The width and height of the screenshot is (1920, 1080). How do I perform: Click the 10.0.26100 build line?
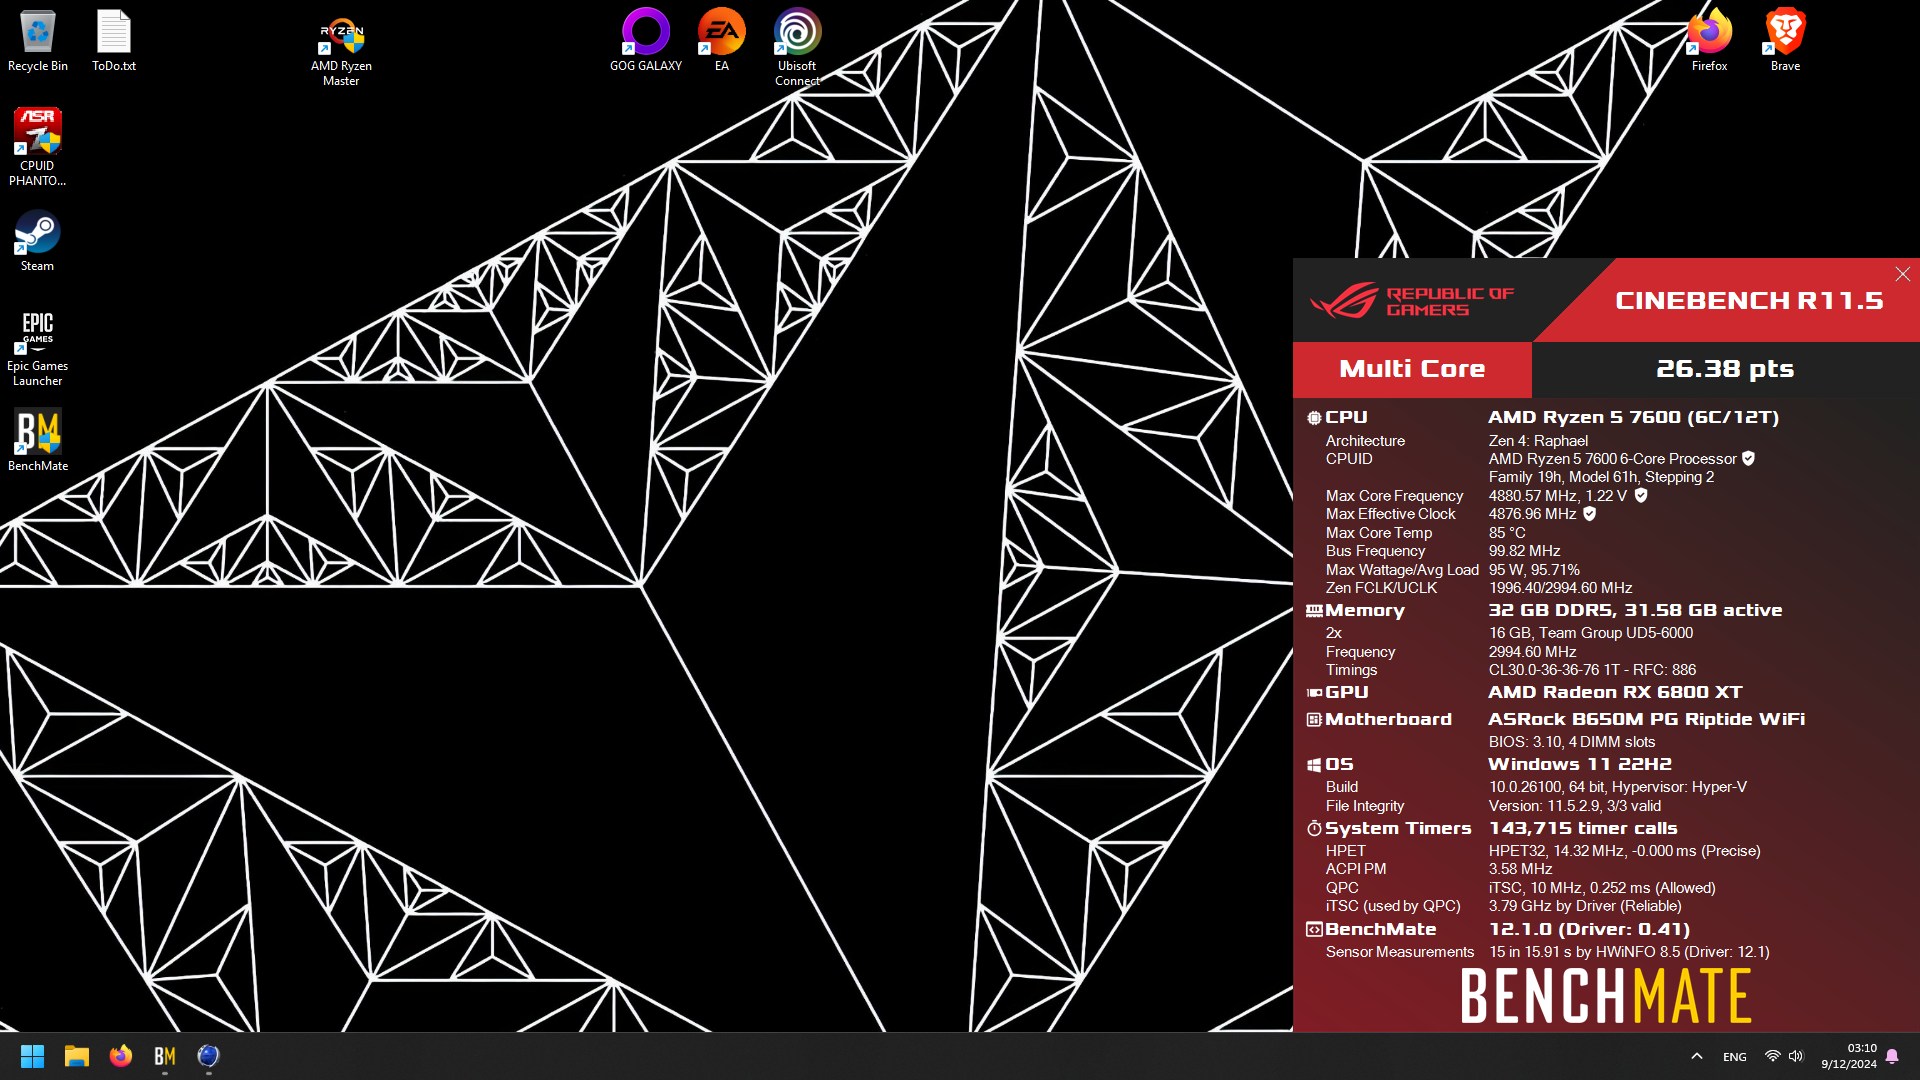[x=1617, y=787]
